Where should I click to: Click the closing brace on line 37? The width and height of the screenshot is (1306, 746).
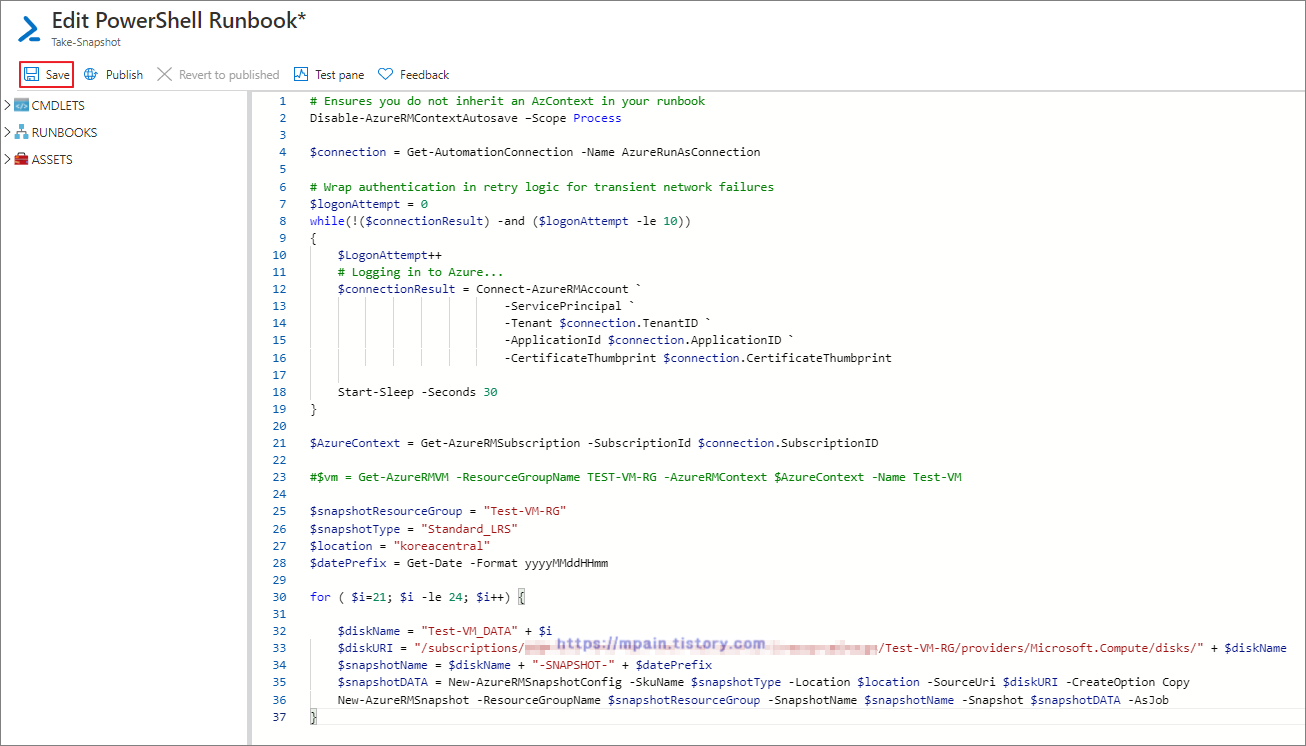coord(313,717)
